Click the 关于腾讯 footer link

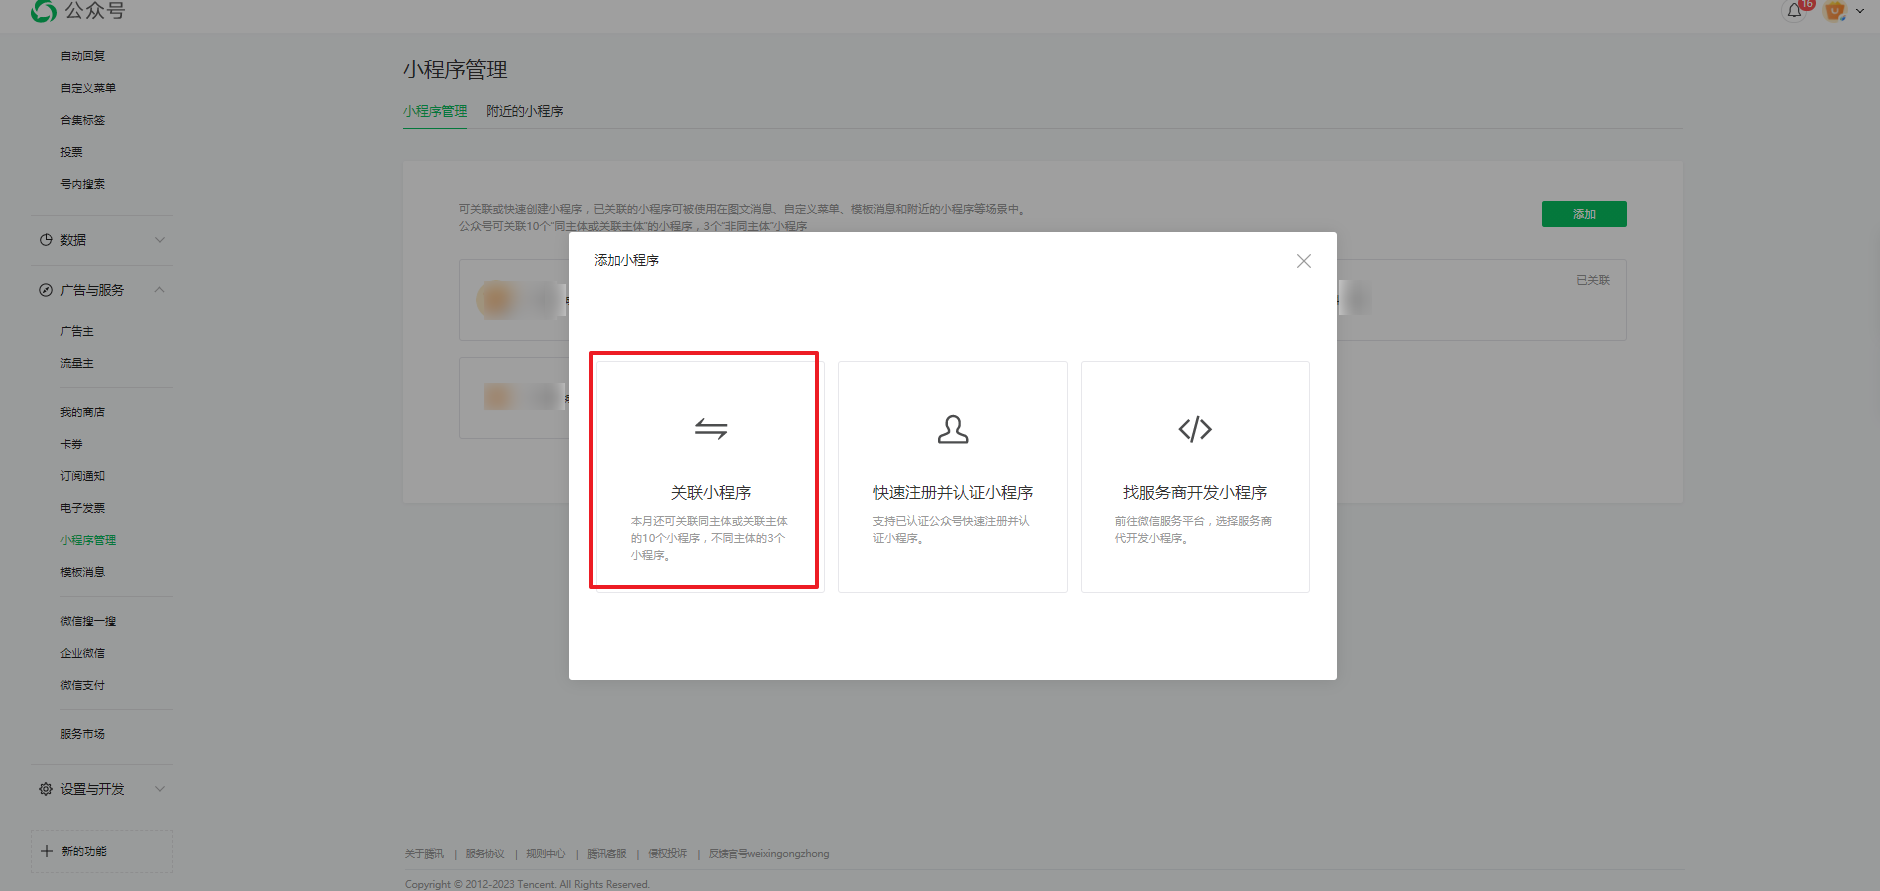click(424, 854)
